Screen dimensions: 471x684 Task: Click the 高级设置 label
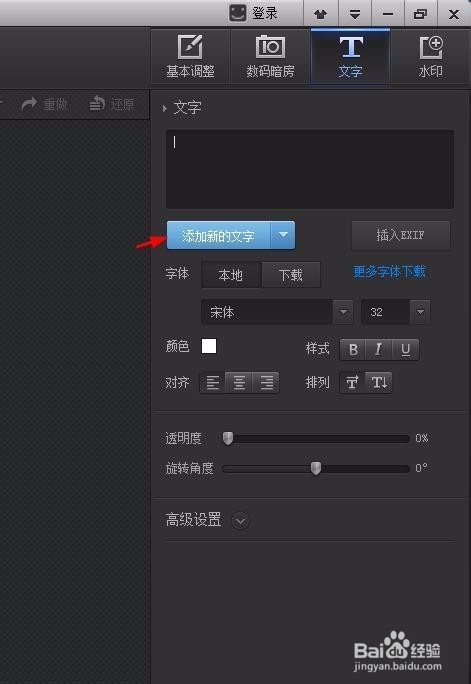coord(193,520)
